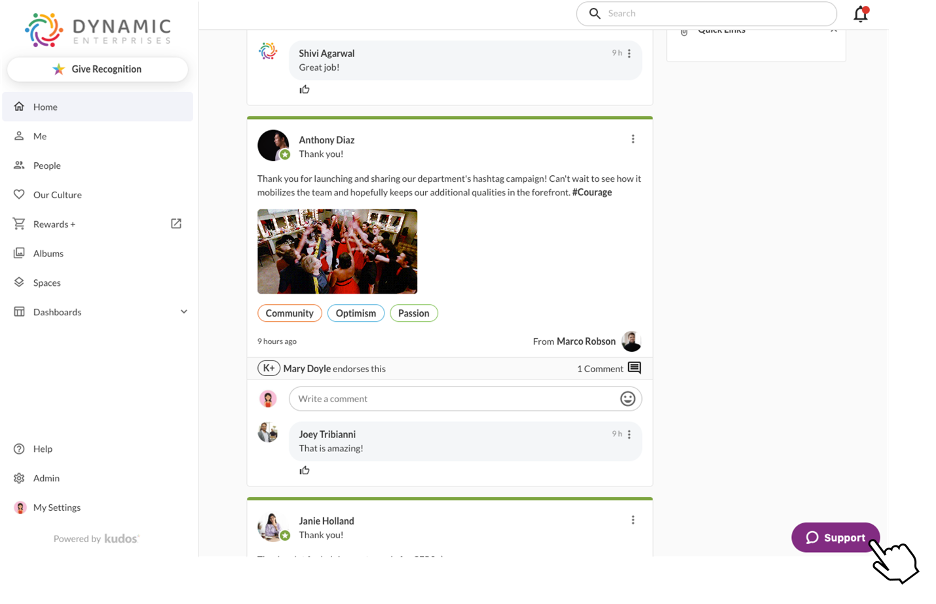Click the Joey Tribianni name
936x604 pixels.
(327, 434)
